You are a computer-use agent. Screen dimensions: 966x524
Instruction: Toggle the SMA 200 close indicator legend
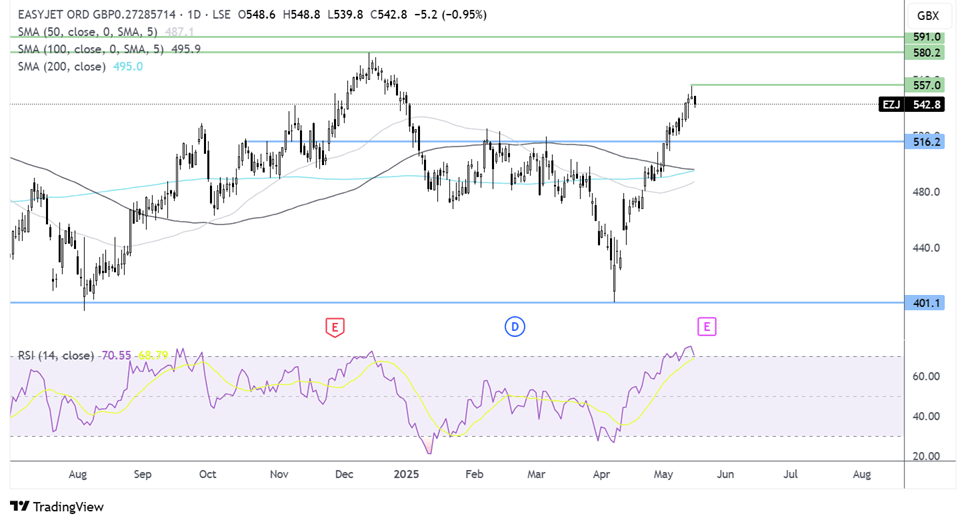tap(62, 66)
